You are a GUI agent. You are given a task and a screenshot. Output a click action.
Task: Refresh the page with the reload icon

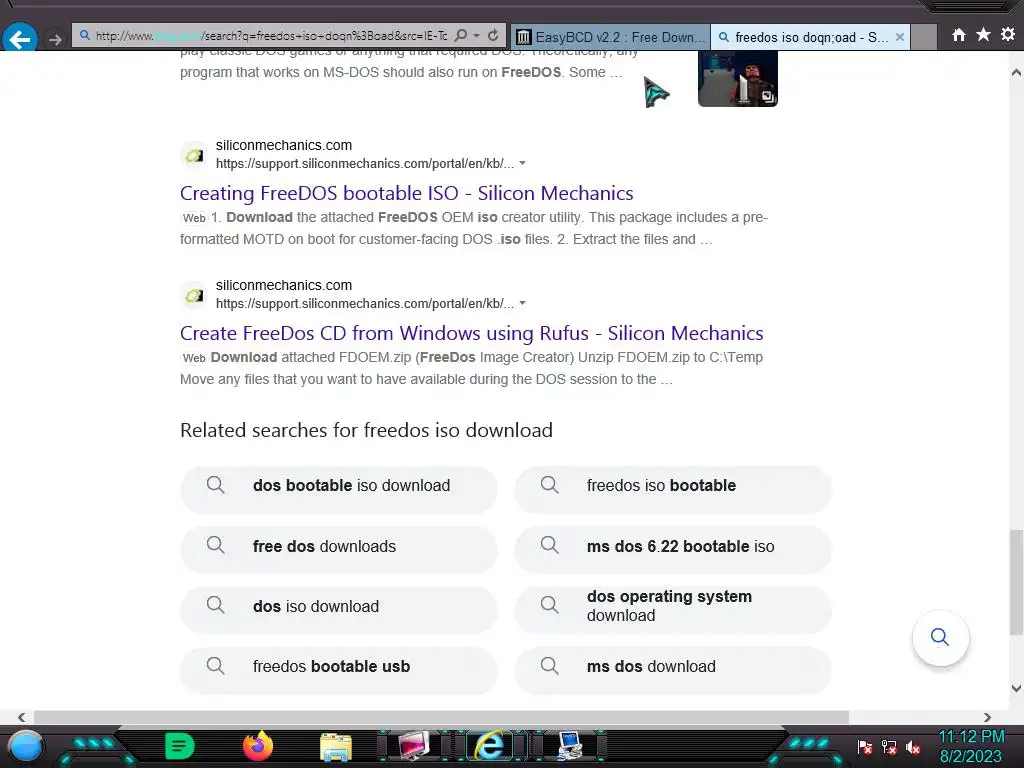tap(494, 35)
